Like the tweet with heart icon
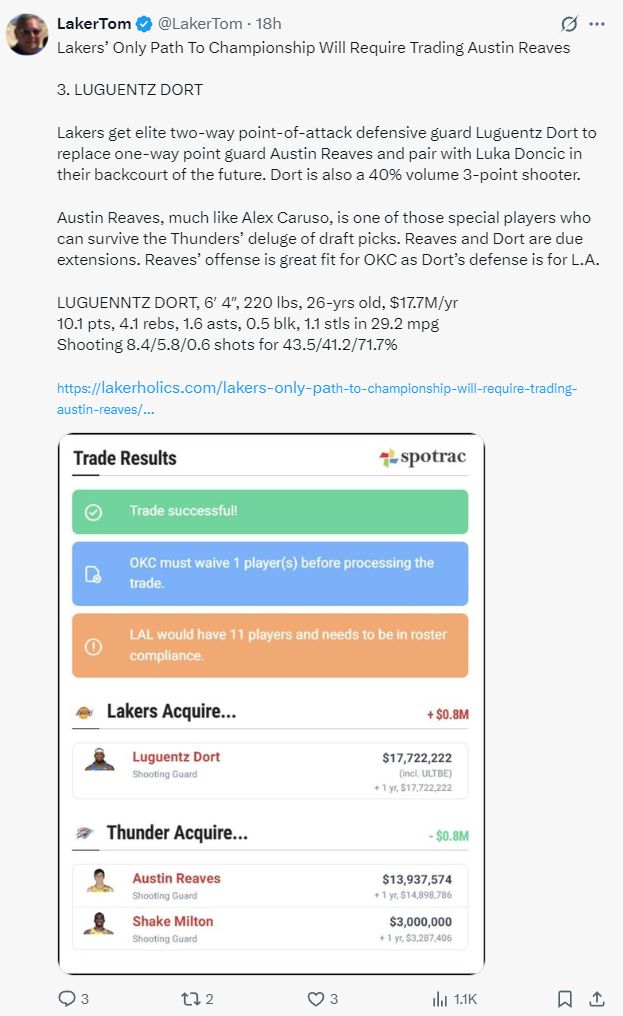The width and height of the screenshot is (623, 1016). point(315,998)
